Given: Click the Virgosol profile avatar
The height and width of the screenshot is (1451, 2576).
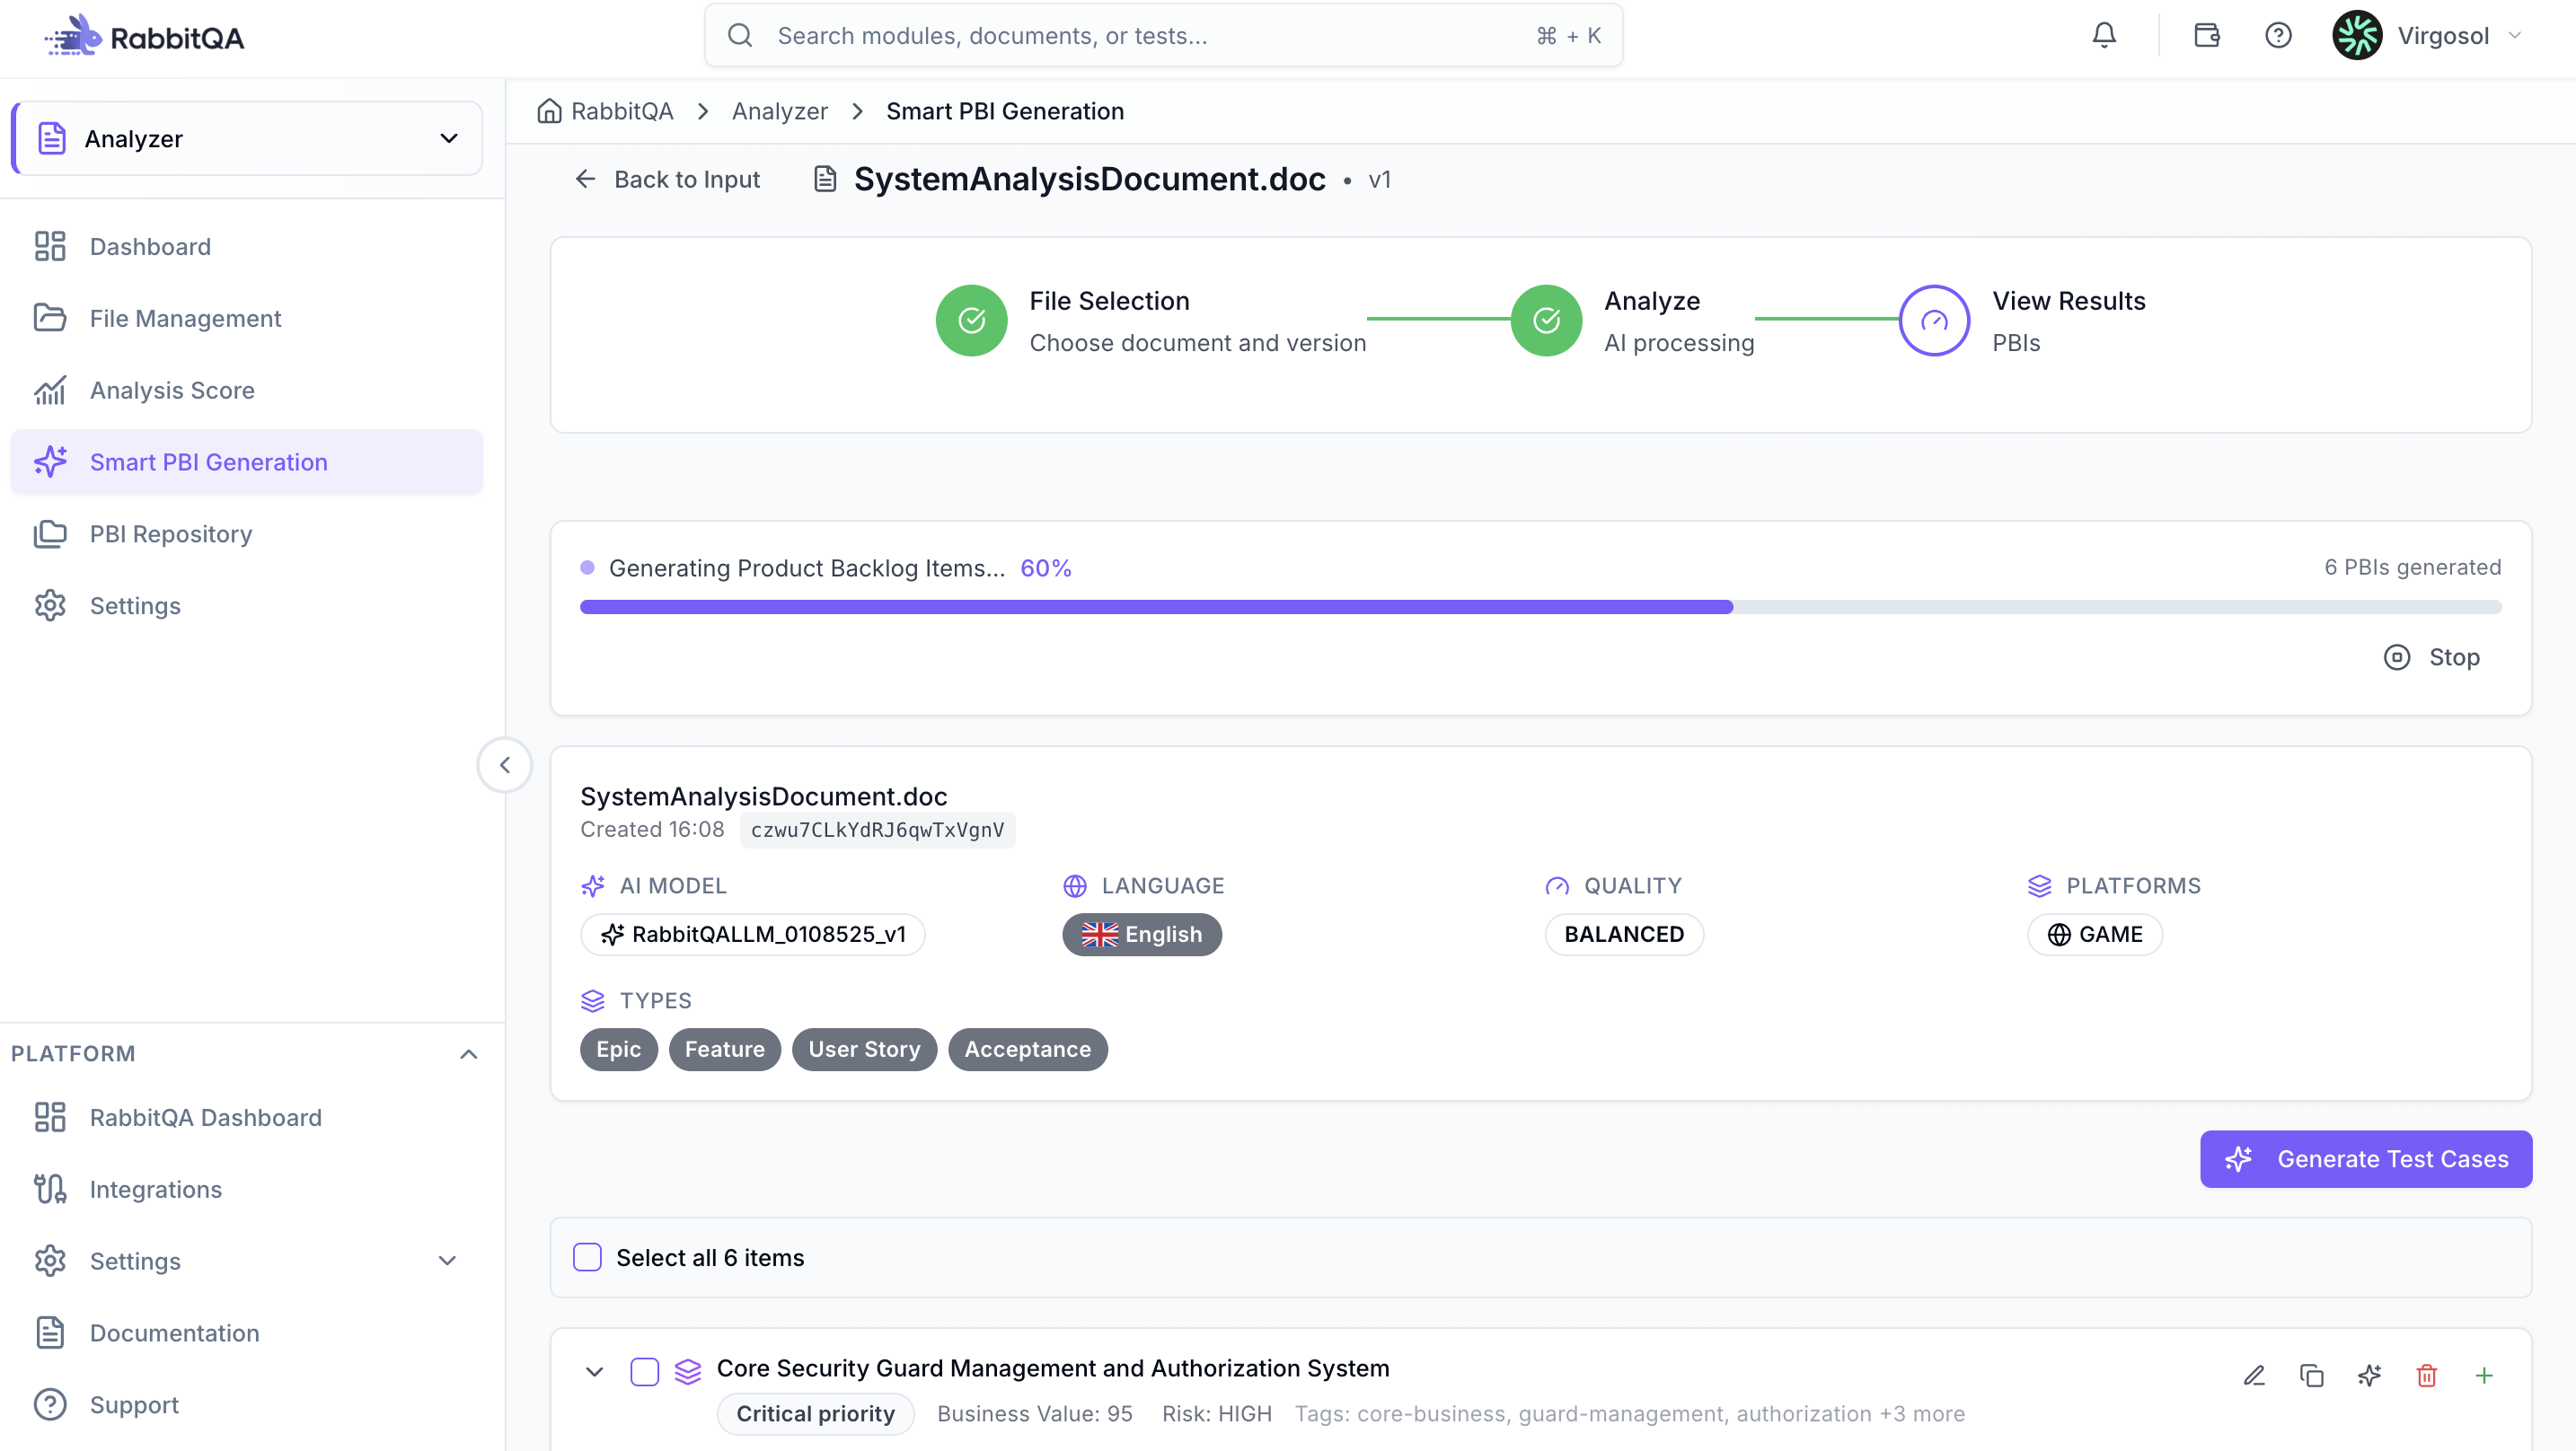Looking at the screenshot, I should (x=2357, y=36).
